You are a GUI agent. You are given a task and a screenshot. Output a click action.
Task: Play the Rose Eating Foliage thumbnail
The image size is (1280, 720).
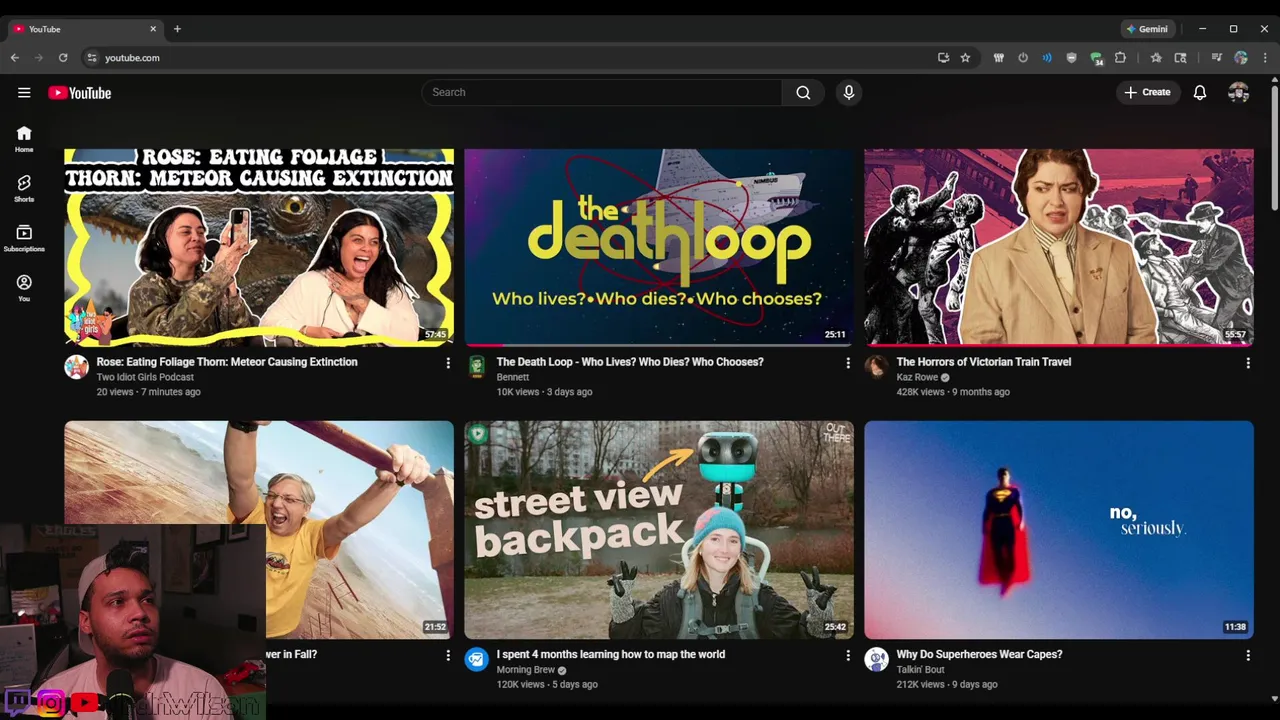tap(259, 247)
